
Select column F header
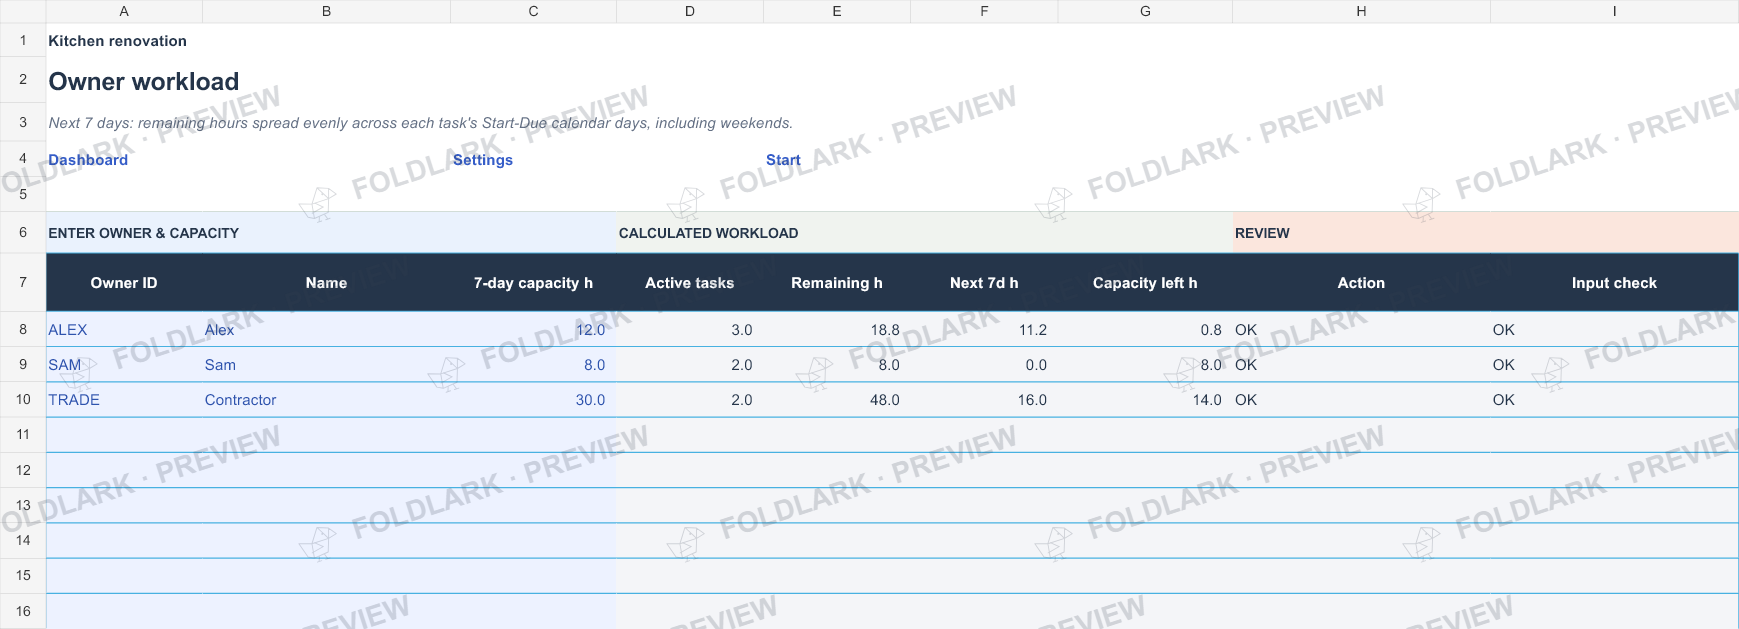984,11
